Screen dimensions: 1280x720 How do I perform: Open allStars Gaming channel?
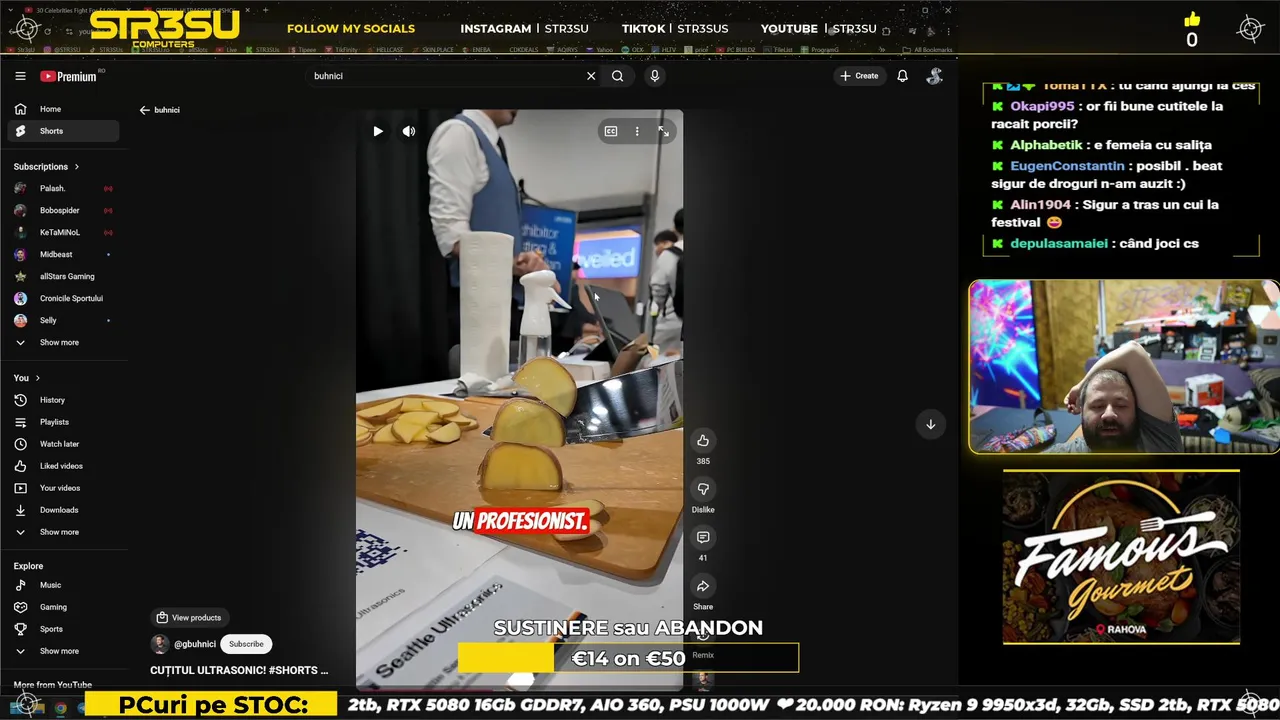(x=63, y=276)
